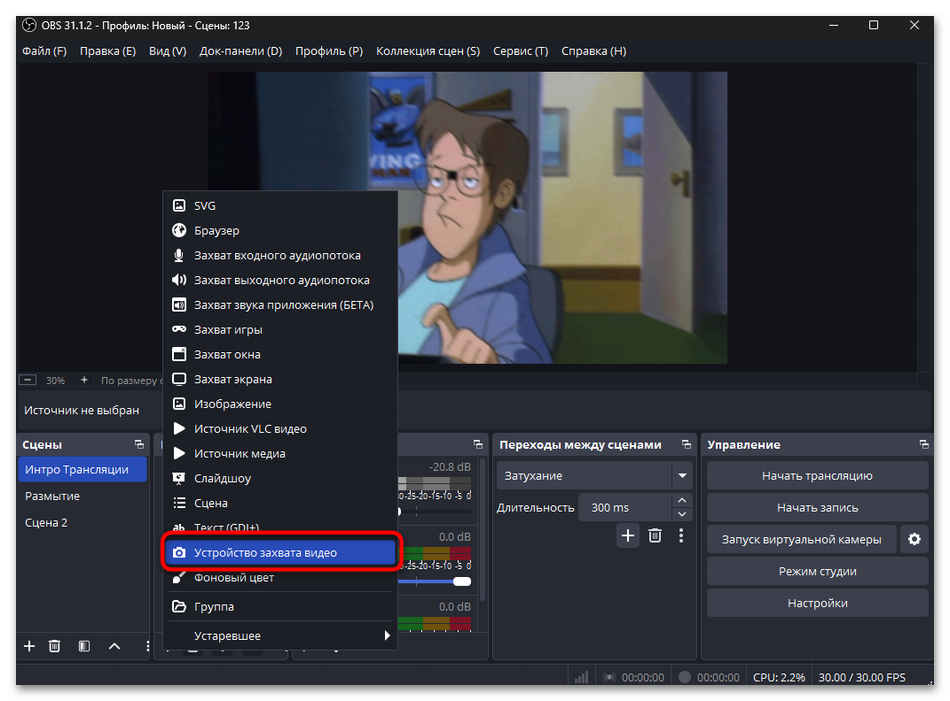Move scene up with arrow icon
The height and width of the screenshot is (701, 950).
(115, 646)
